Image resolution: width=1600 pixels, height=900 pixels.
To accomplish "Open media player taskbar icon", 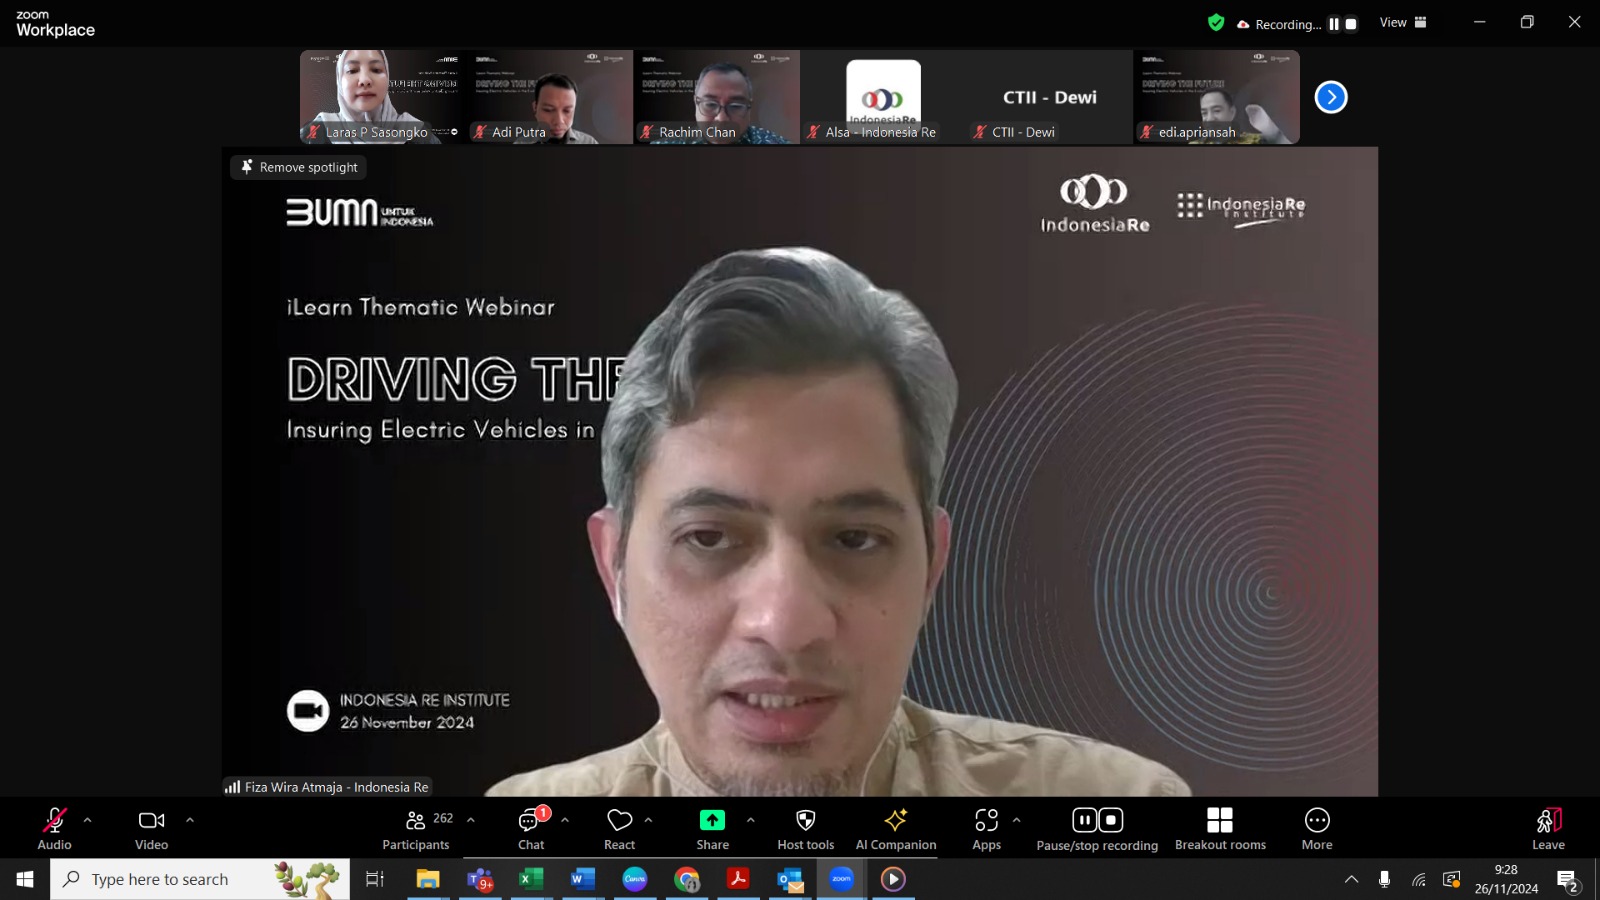I will coord(893,879).
